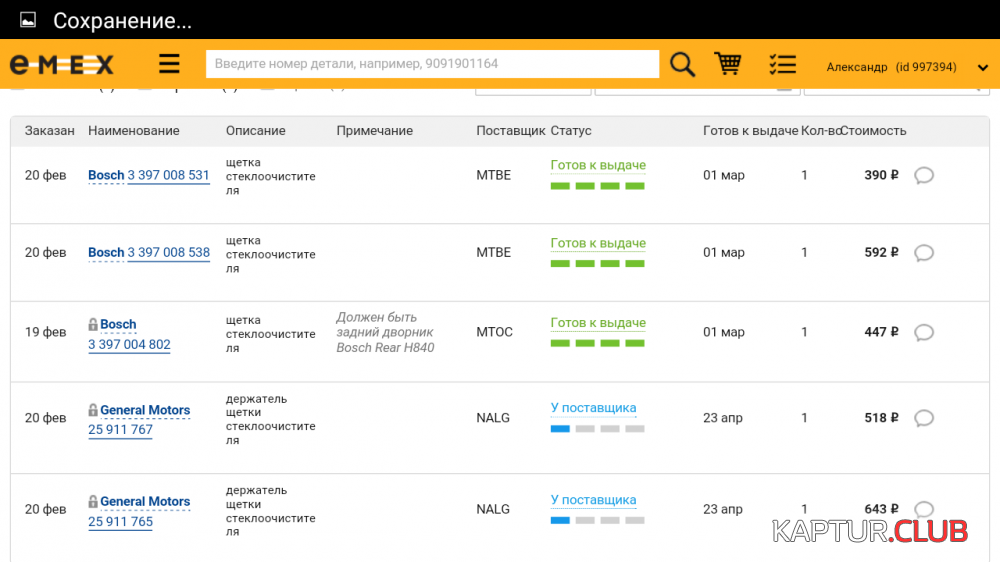Open part number 3 397 008 538
Viewport: 1000px width, 562px height.
pyautogui.click(x=168, y=253)
